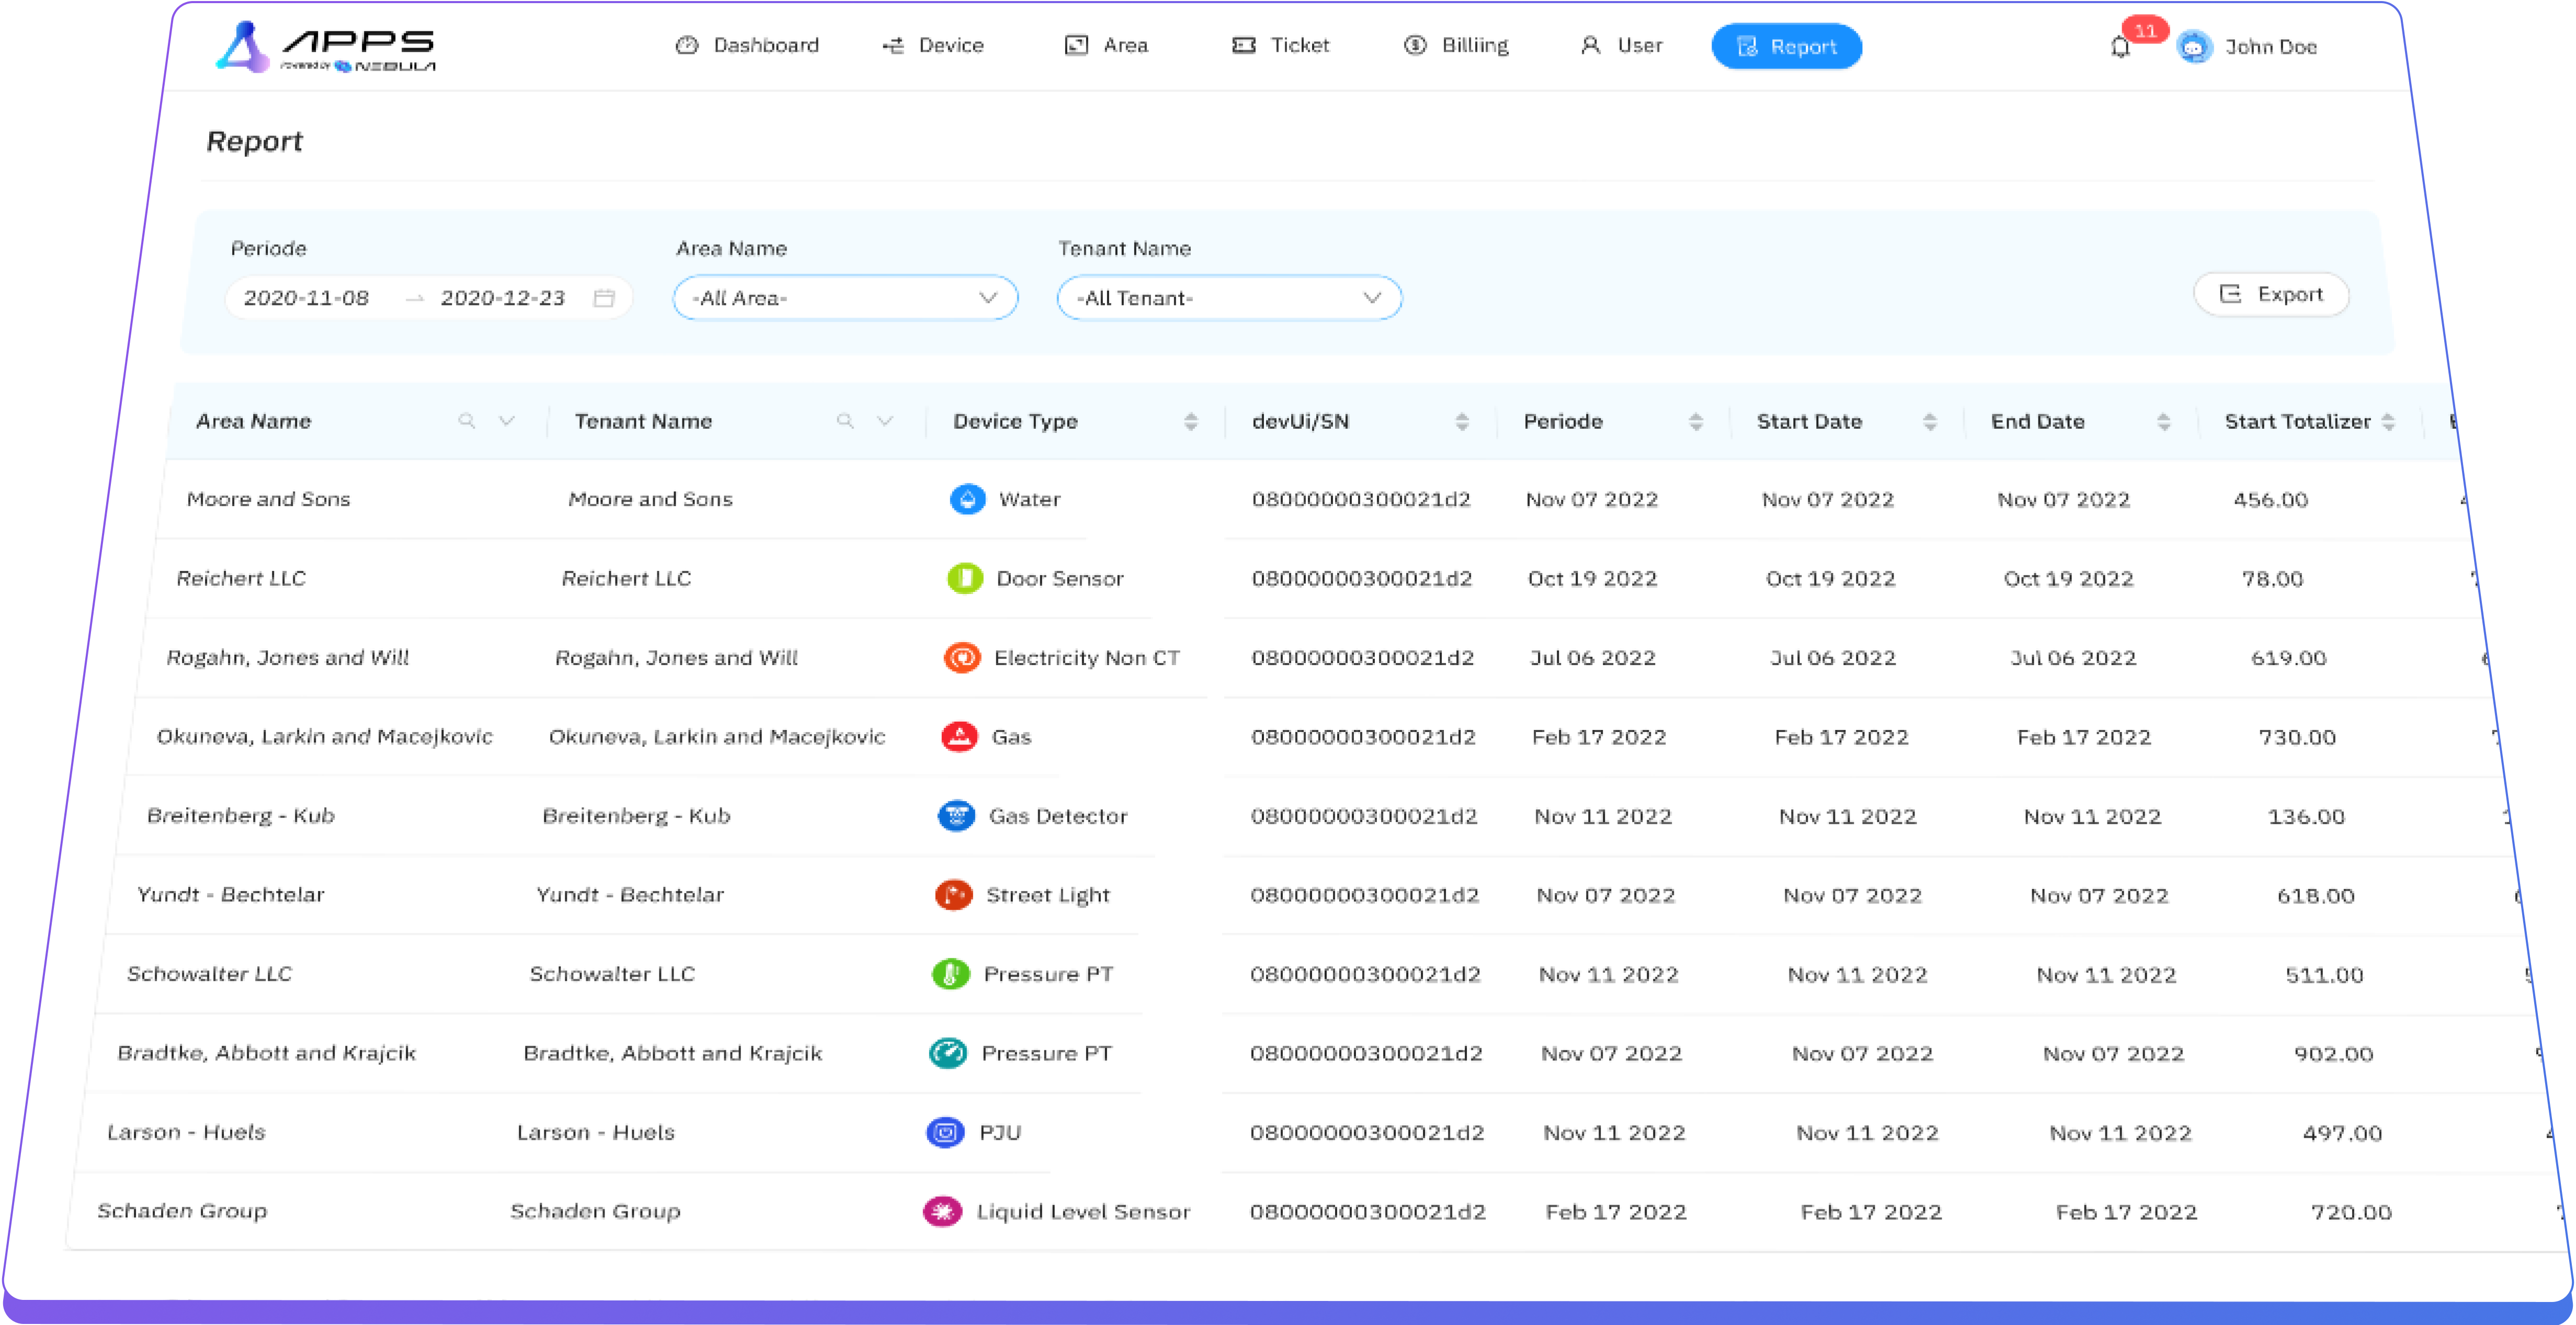Click Bradtke row Pressure PT icon
The height and width of the screenshot is (1325, 2576).
(948, 1052)
